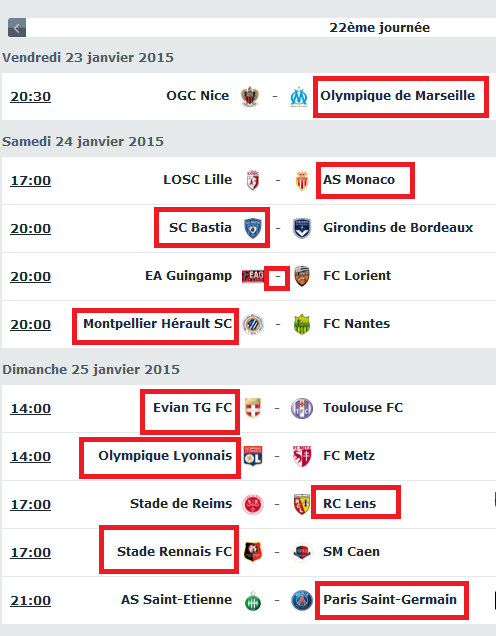Click the FC Nantes crest
This screenshot has height=636, width=496.
click(302, 324)
